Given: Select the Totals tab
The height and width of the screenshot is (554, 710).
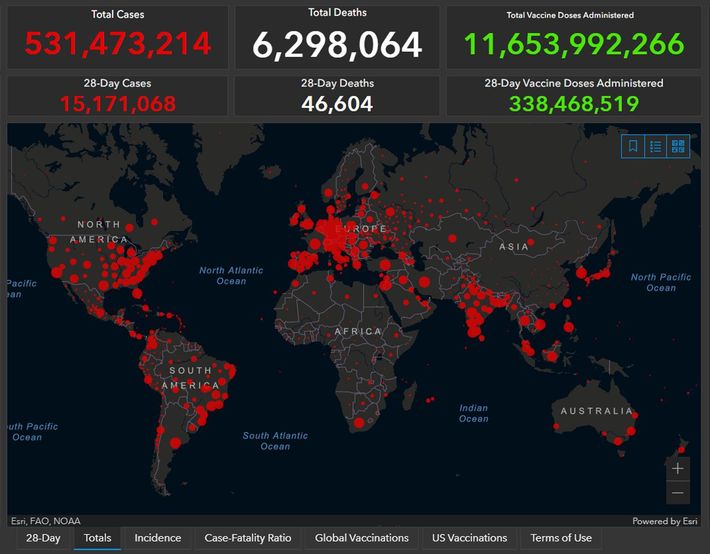Looking at the screenshot, I should pyautogui.click(x=97, y=538).
